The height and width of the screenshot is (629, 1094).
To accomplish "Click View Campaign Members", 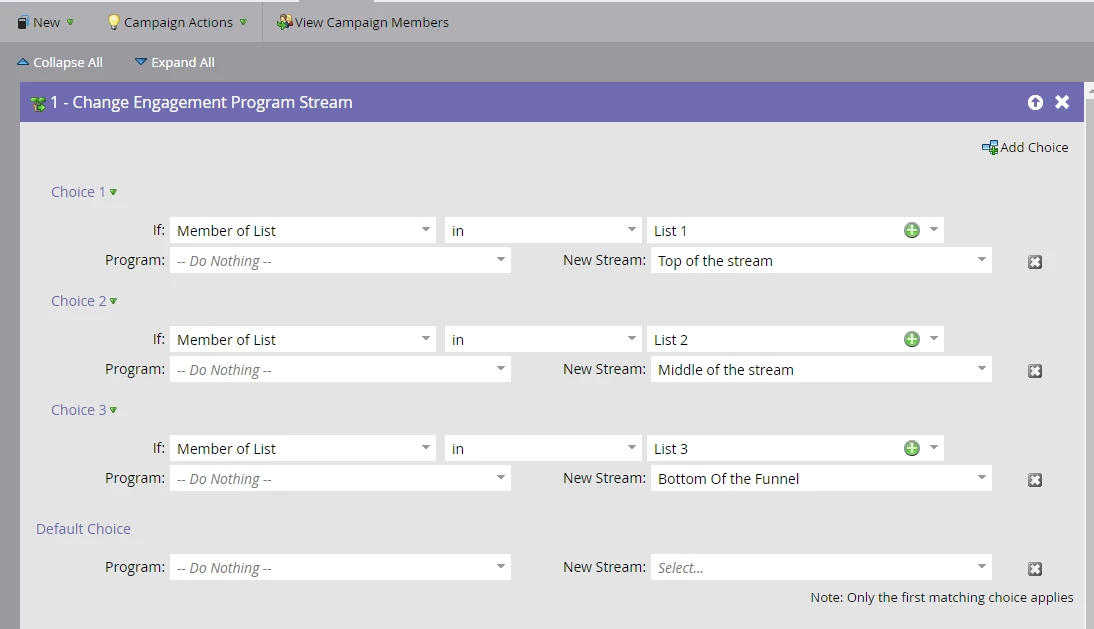I will [363, 22].
